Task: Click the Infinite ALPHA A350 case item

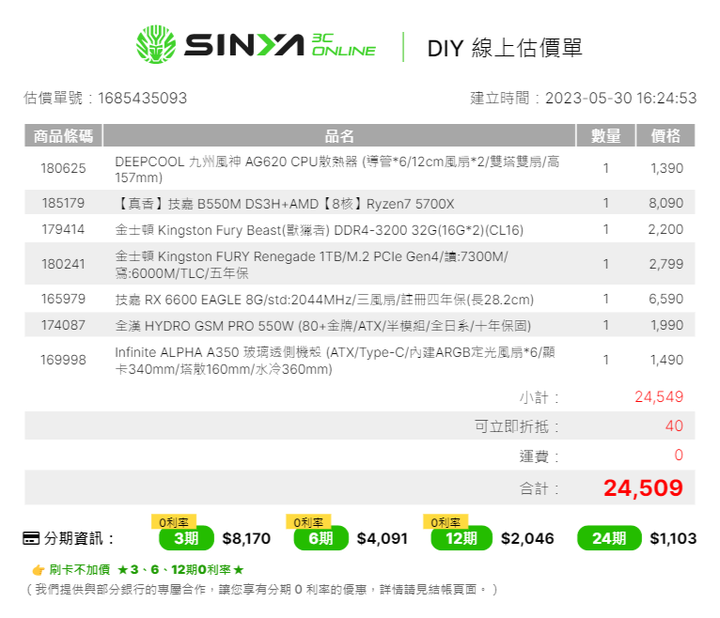Action: [x=335, y=360]
